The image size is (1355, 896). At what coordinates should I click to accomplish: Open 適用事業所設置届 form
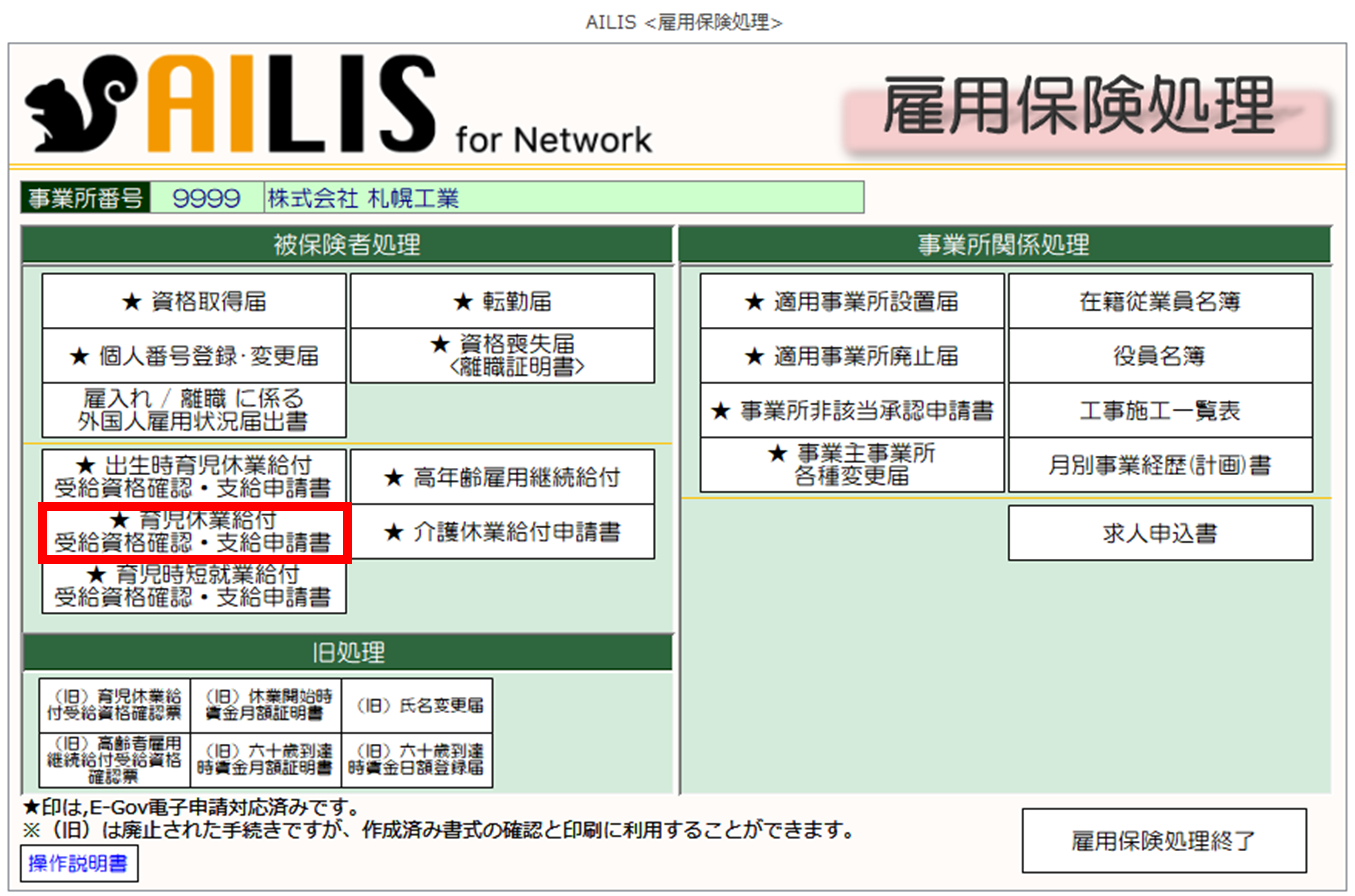pyautogui.click(x=852, y=301)
